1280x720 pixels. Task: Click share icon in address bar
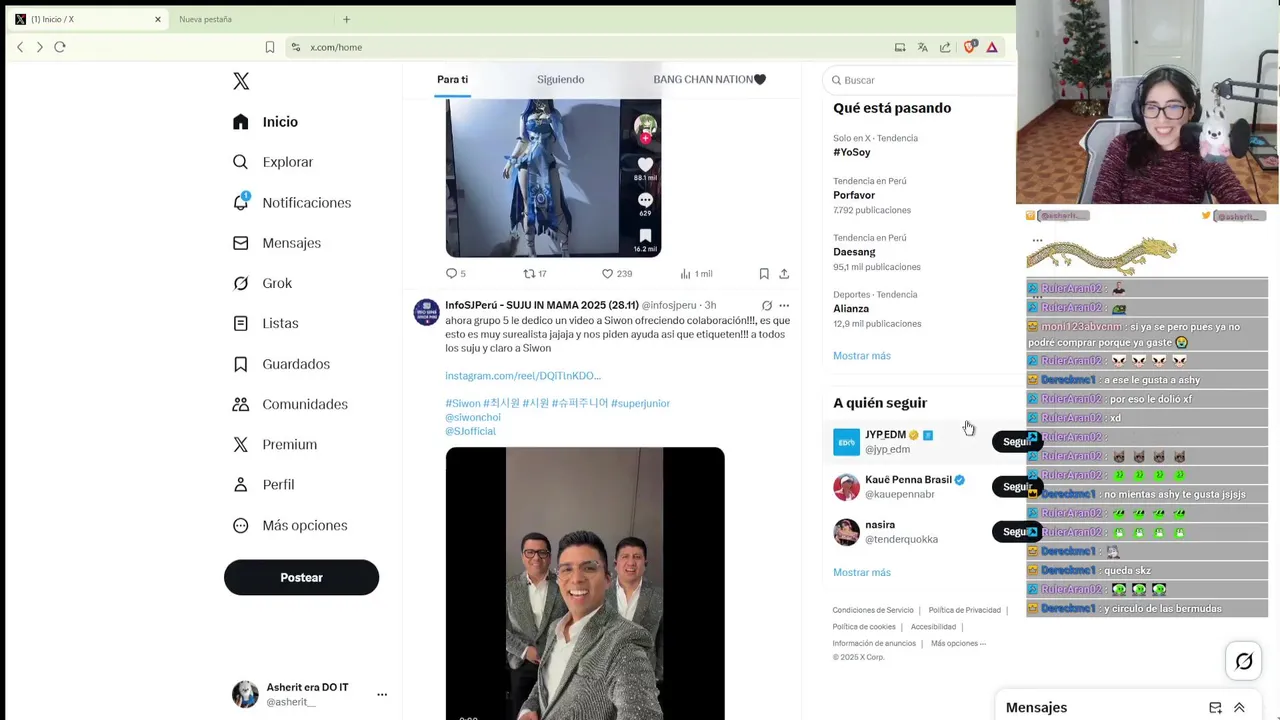click(x=945, y=47)
